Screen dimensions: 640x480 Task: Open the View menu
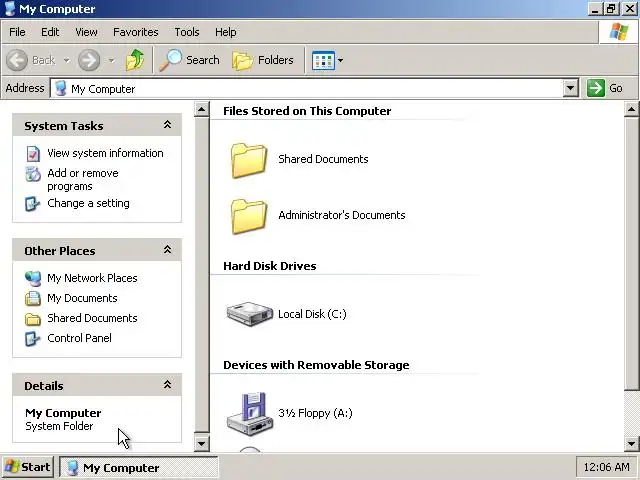click(86, 32)
